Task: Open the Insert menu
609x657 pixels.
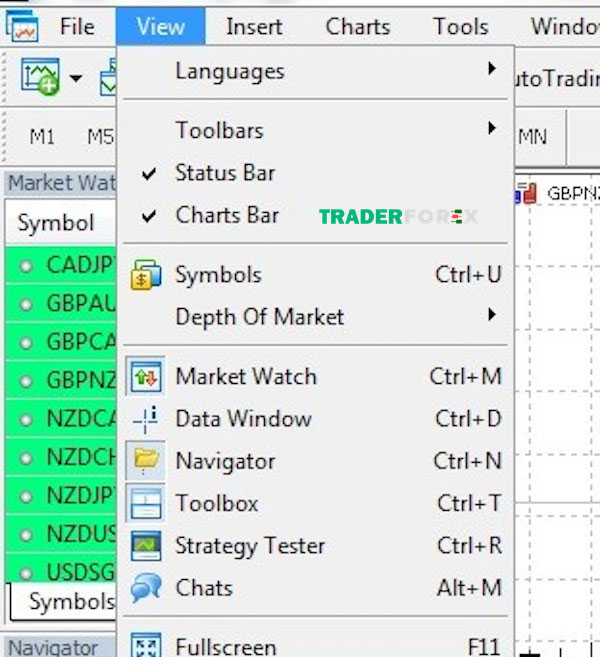Action: tap(254, 27)
